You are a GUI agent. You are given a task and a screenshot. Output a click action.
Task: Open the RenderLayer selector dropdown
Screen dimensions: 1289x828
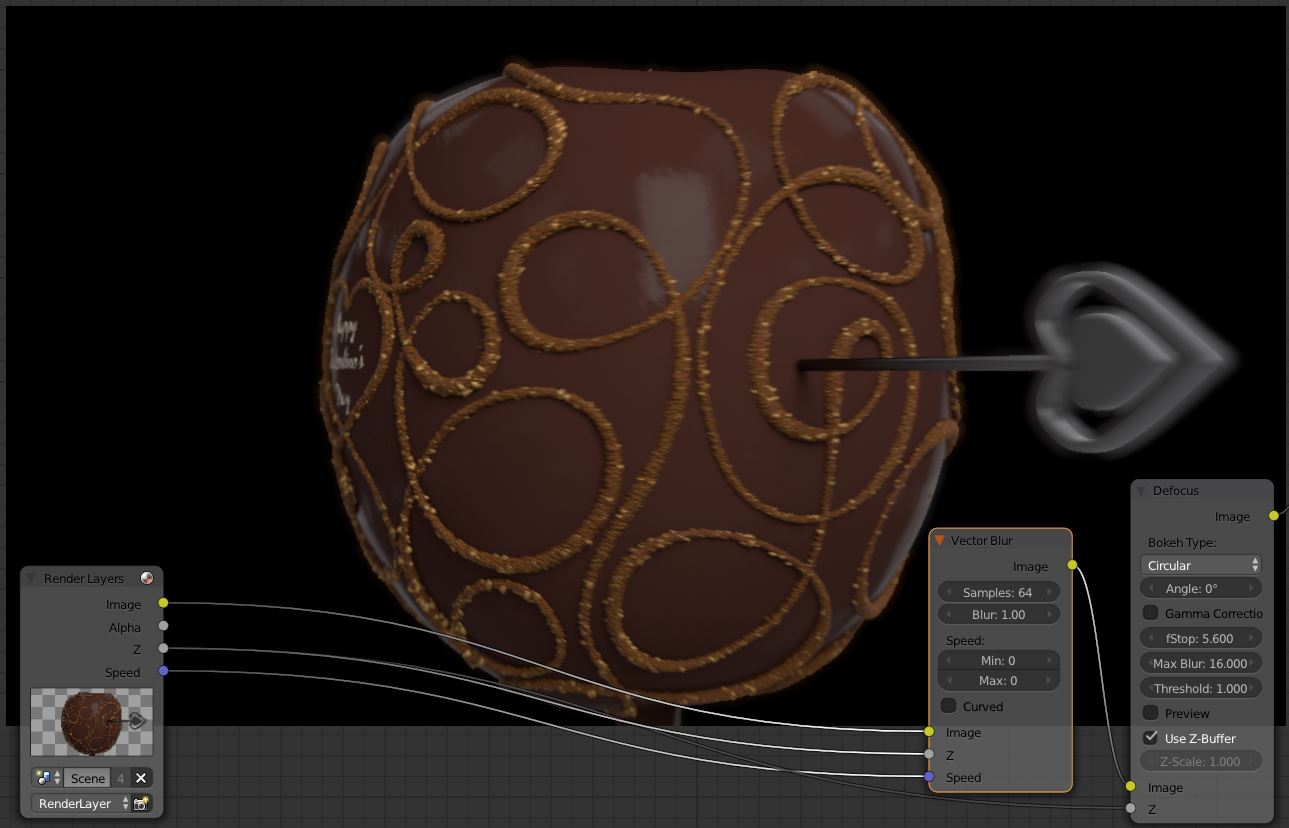click(82, 803)
